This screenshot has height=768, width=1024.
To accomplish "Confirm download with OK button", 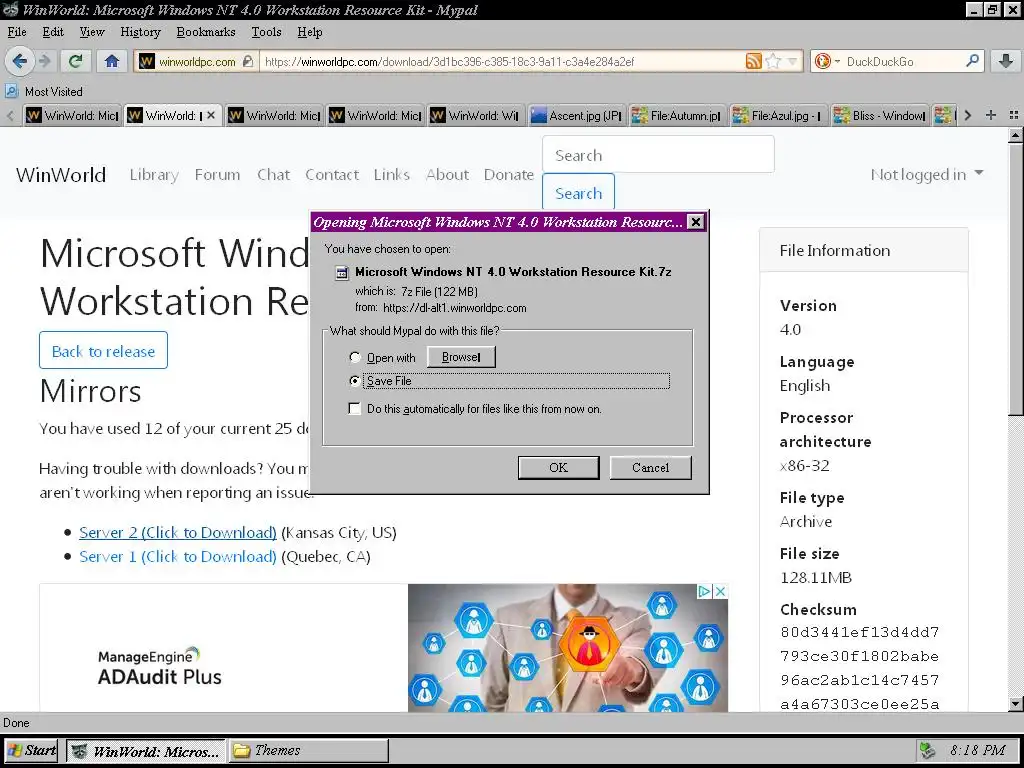I will 558,468.
